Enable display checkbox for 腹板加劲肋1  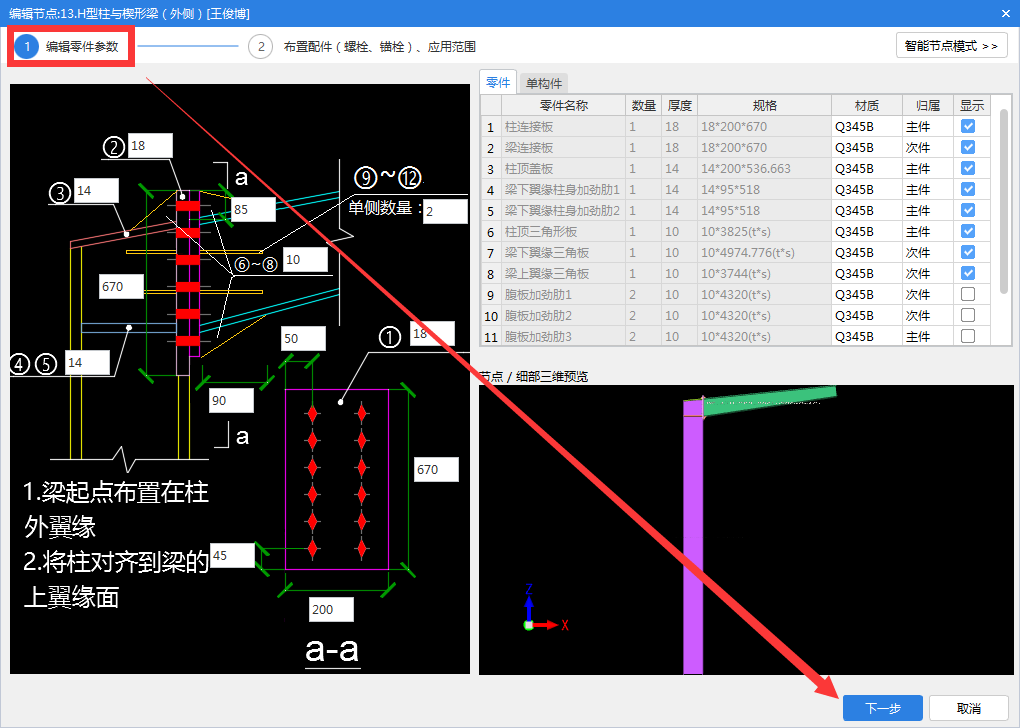pos(968,294)
